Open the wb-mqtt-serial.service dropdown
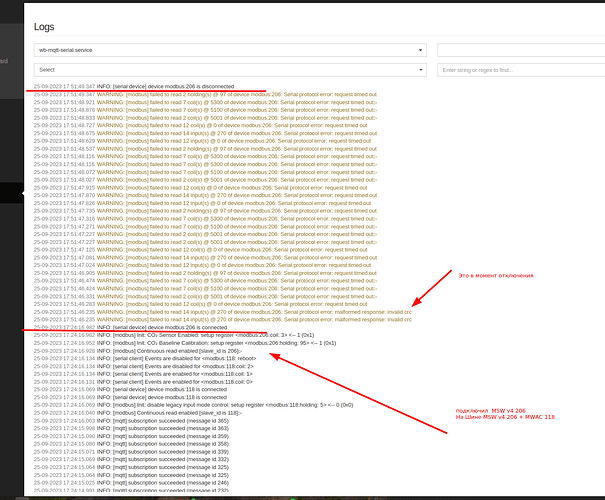605x500 pixels. point(230,50)
